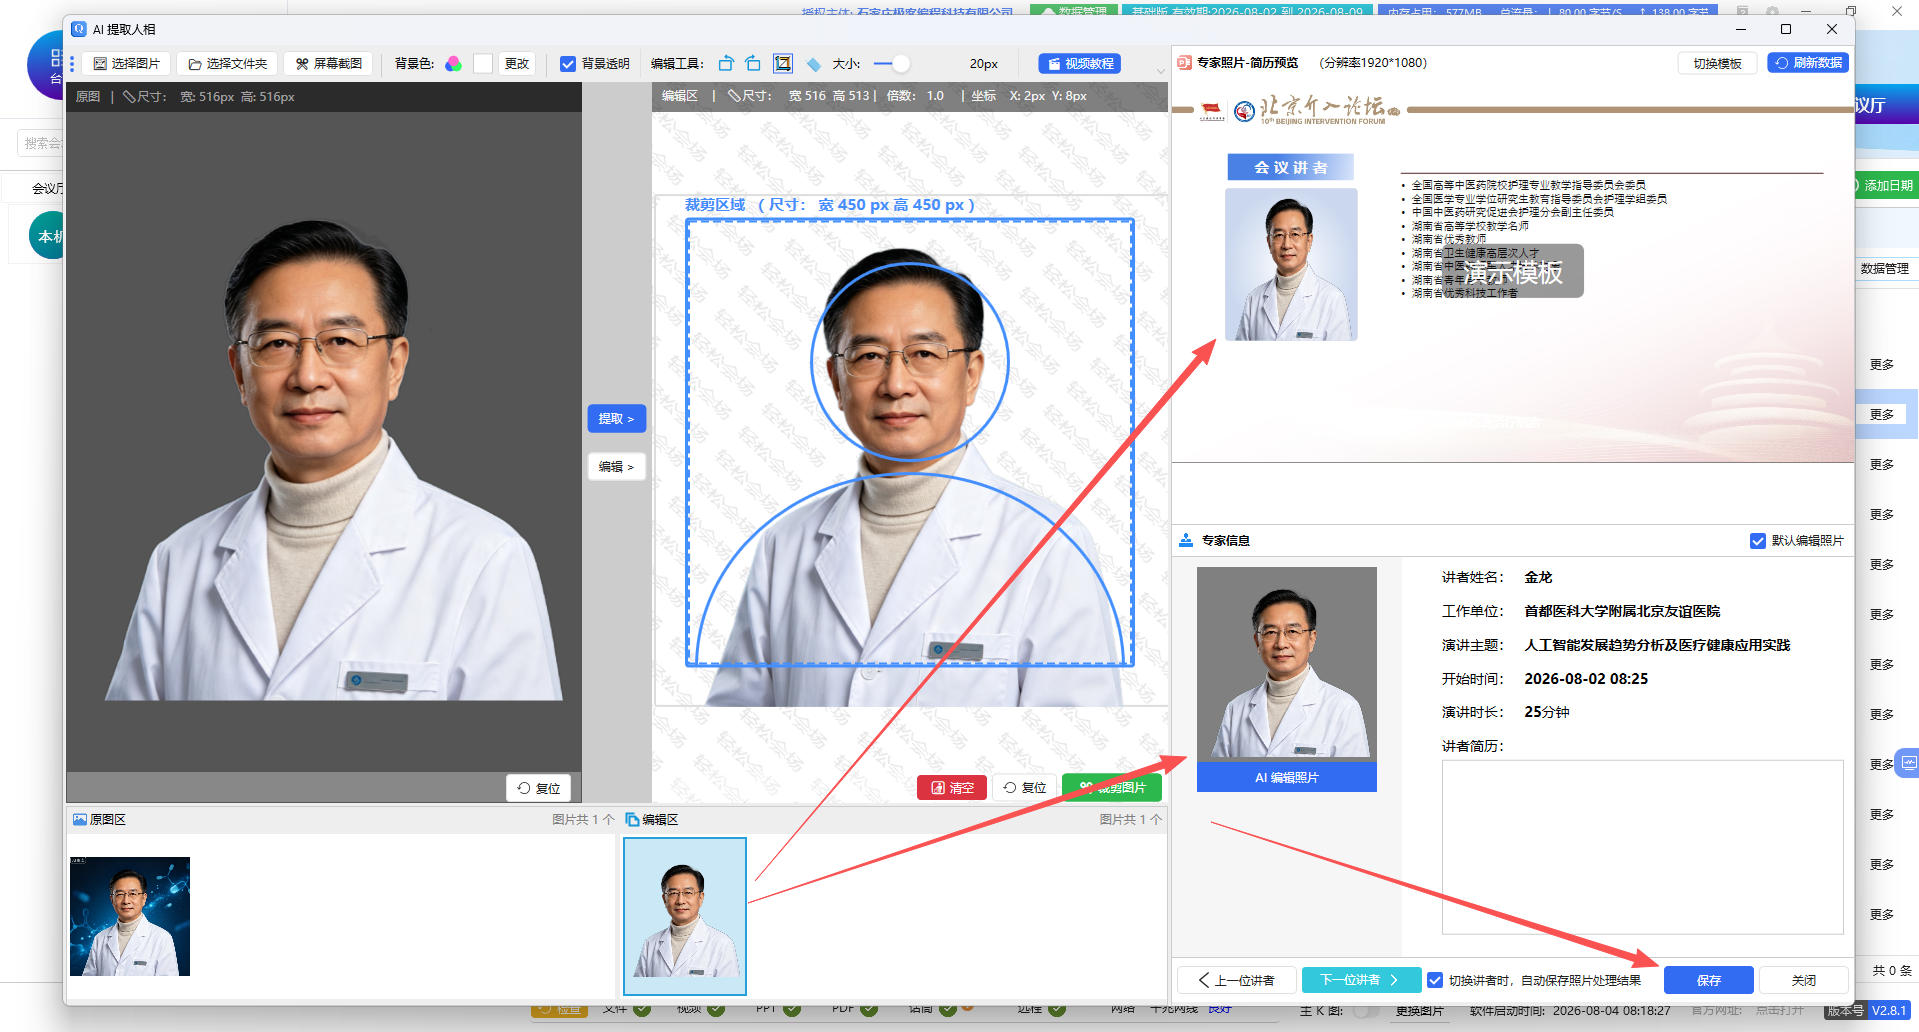Click 更改 to change background color
Viewport: 1919px width, 1032px height.
(517, 64)
